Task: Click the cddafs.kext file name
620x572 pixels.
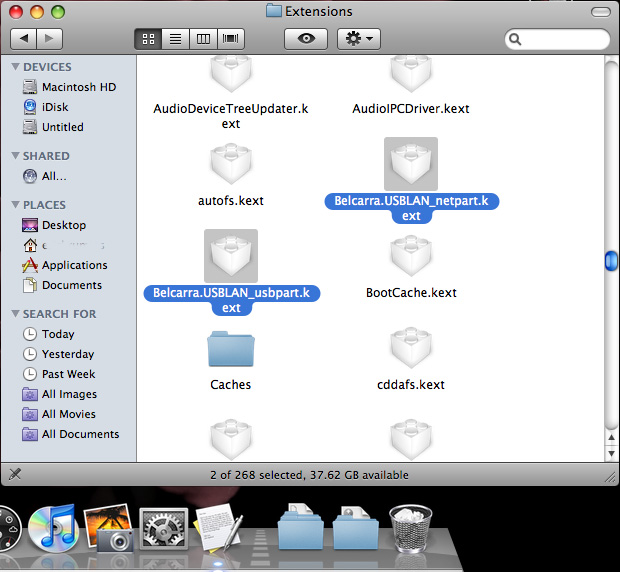Action: coord(411,385)
